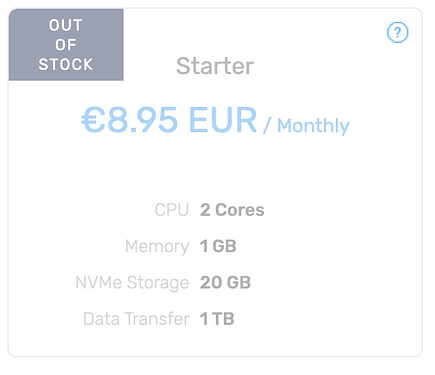Click the word Monthly
Image resolution: width=435 pixels, height=375 pixels.
313,126
